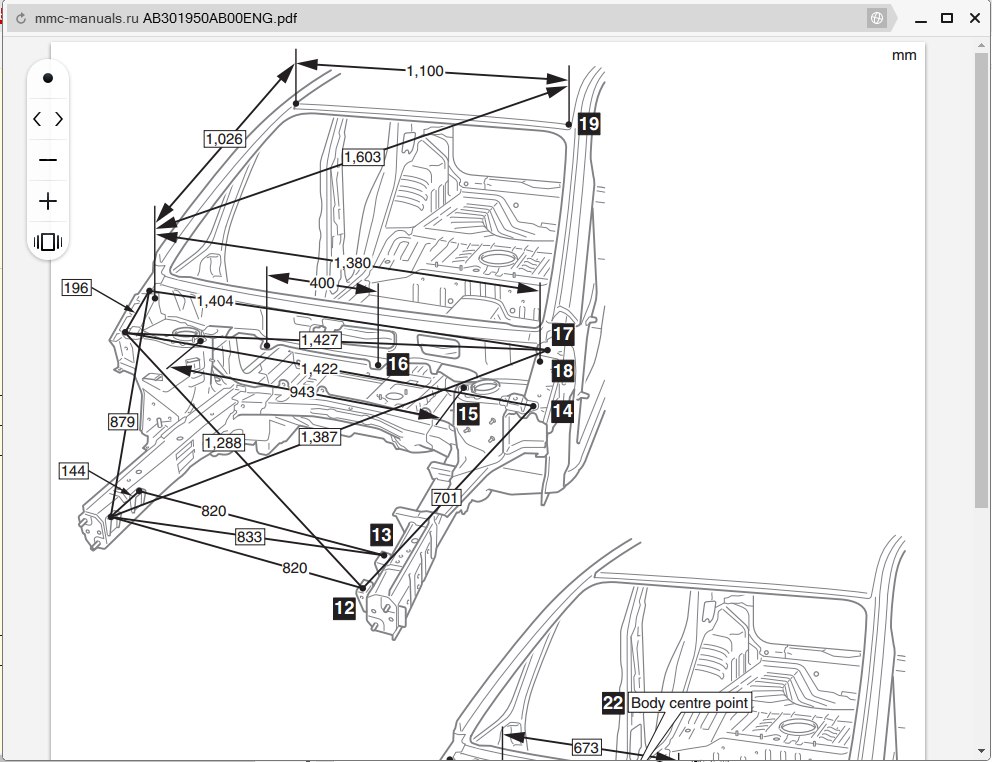Click the 1,100 dimension label

pos(425,72)
